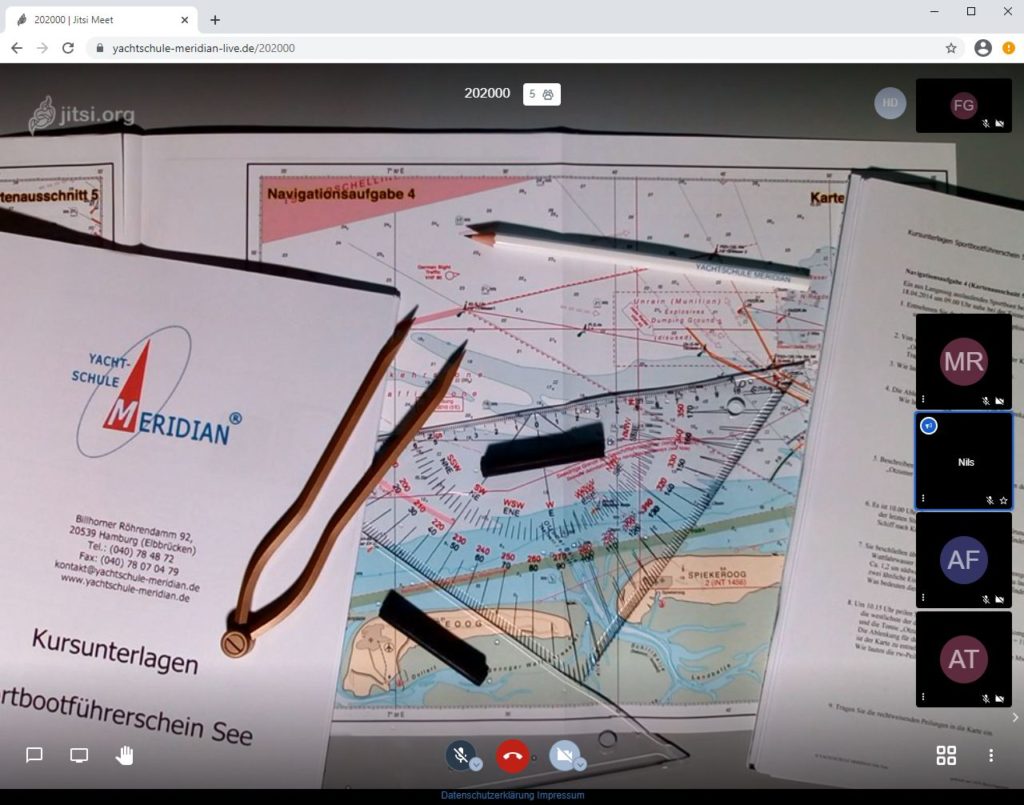Select the AF participant thumbnail
The image size is (1024, 805).
tap(963, 560)
